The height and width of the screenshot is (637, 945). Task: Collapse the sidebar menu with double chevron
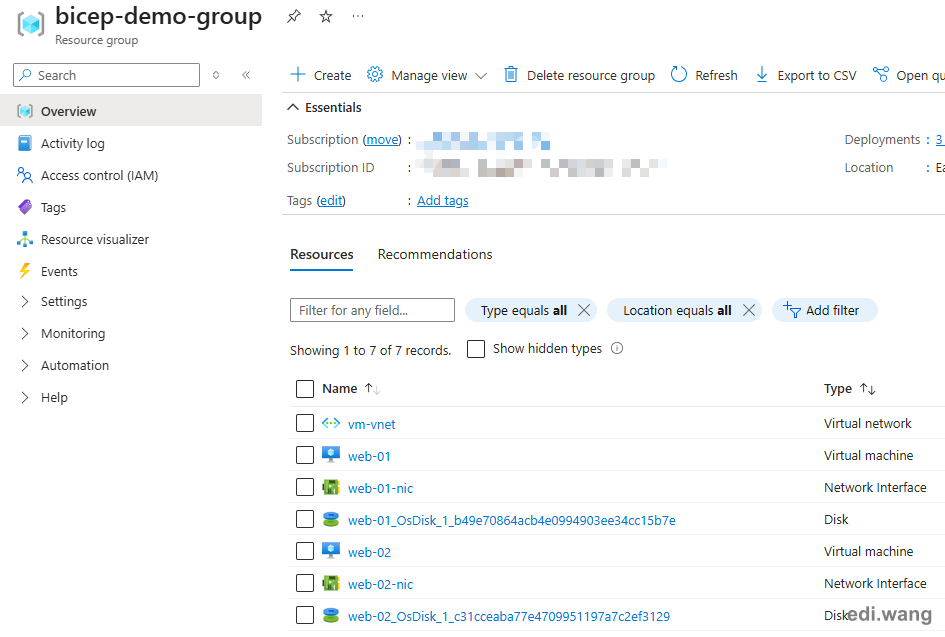[x=246, y=75]
